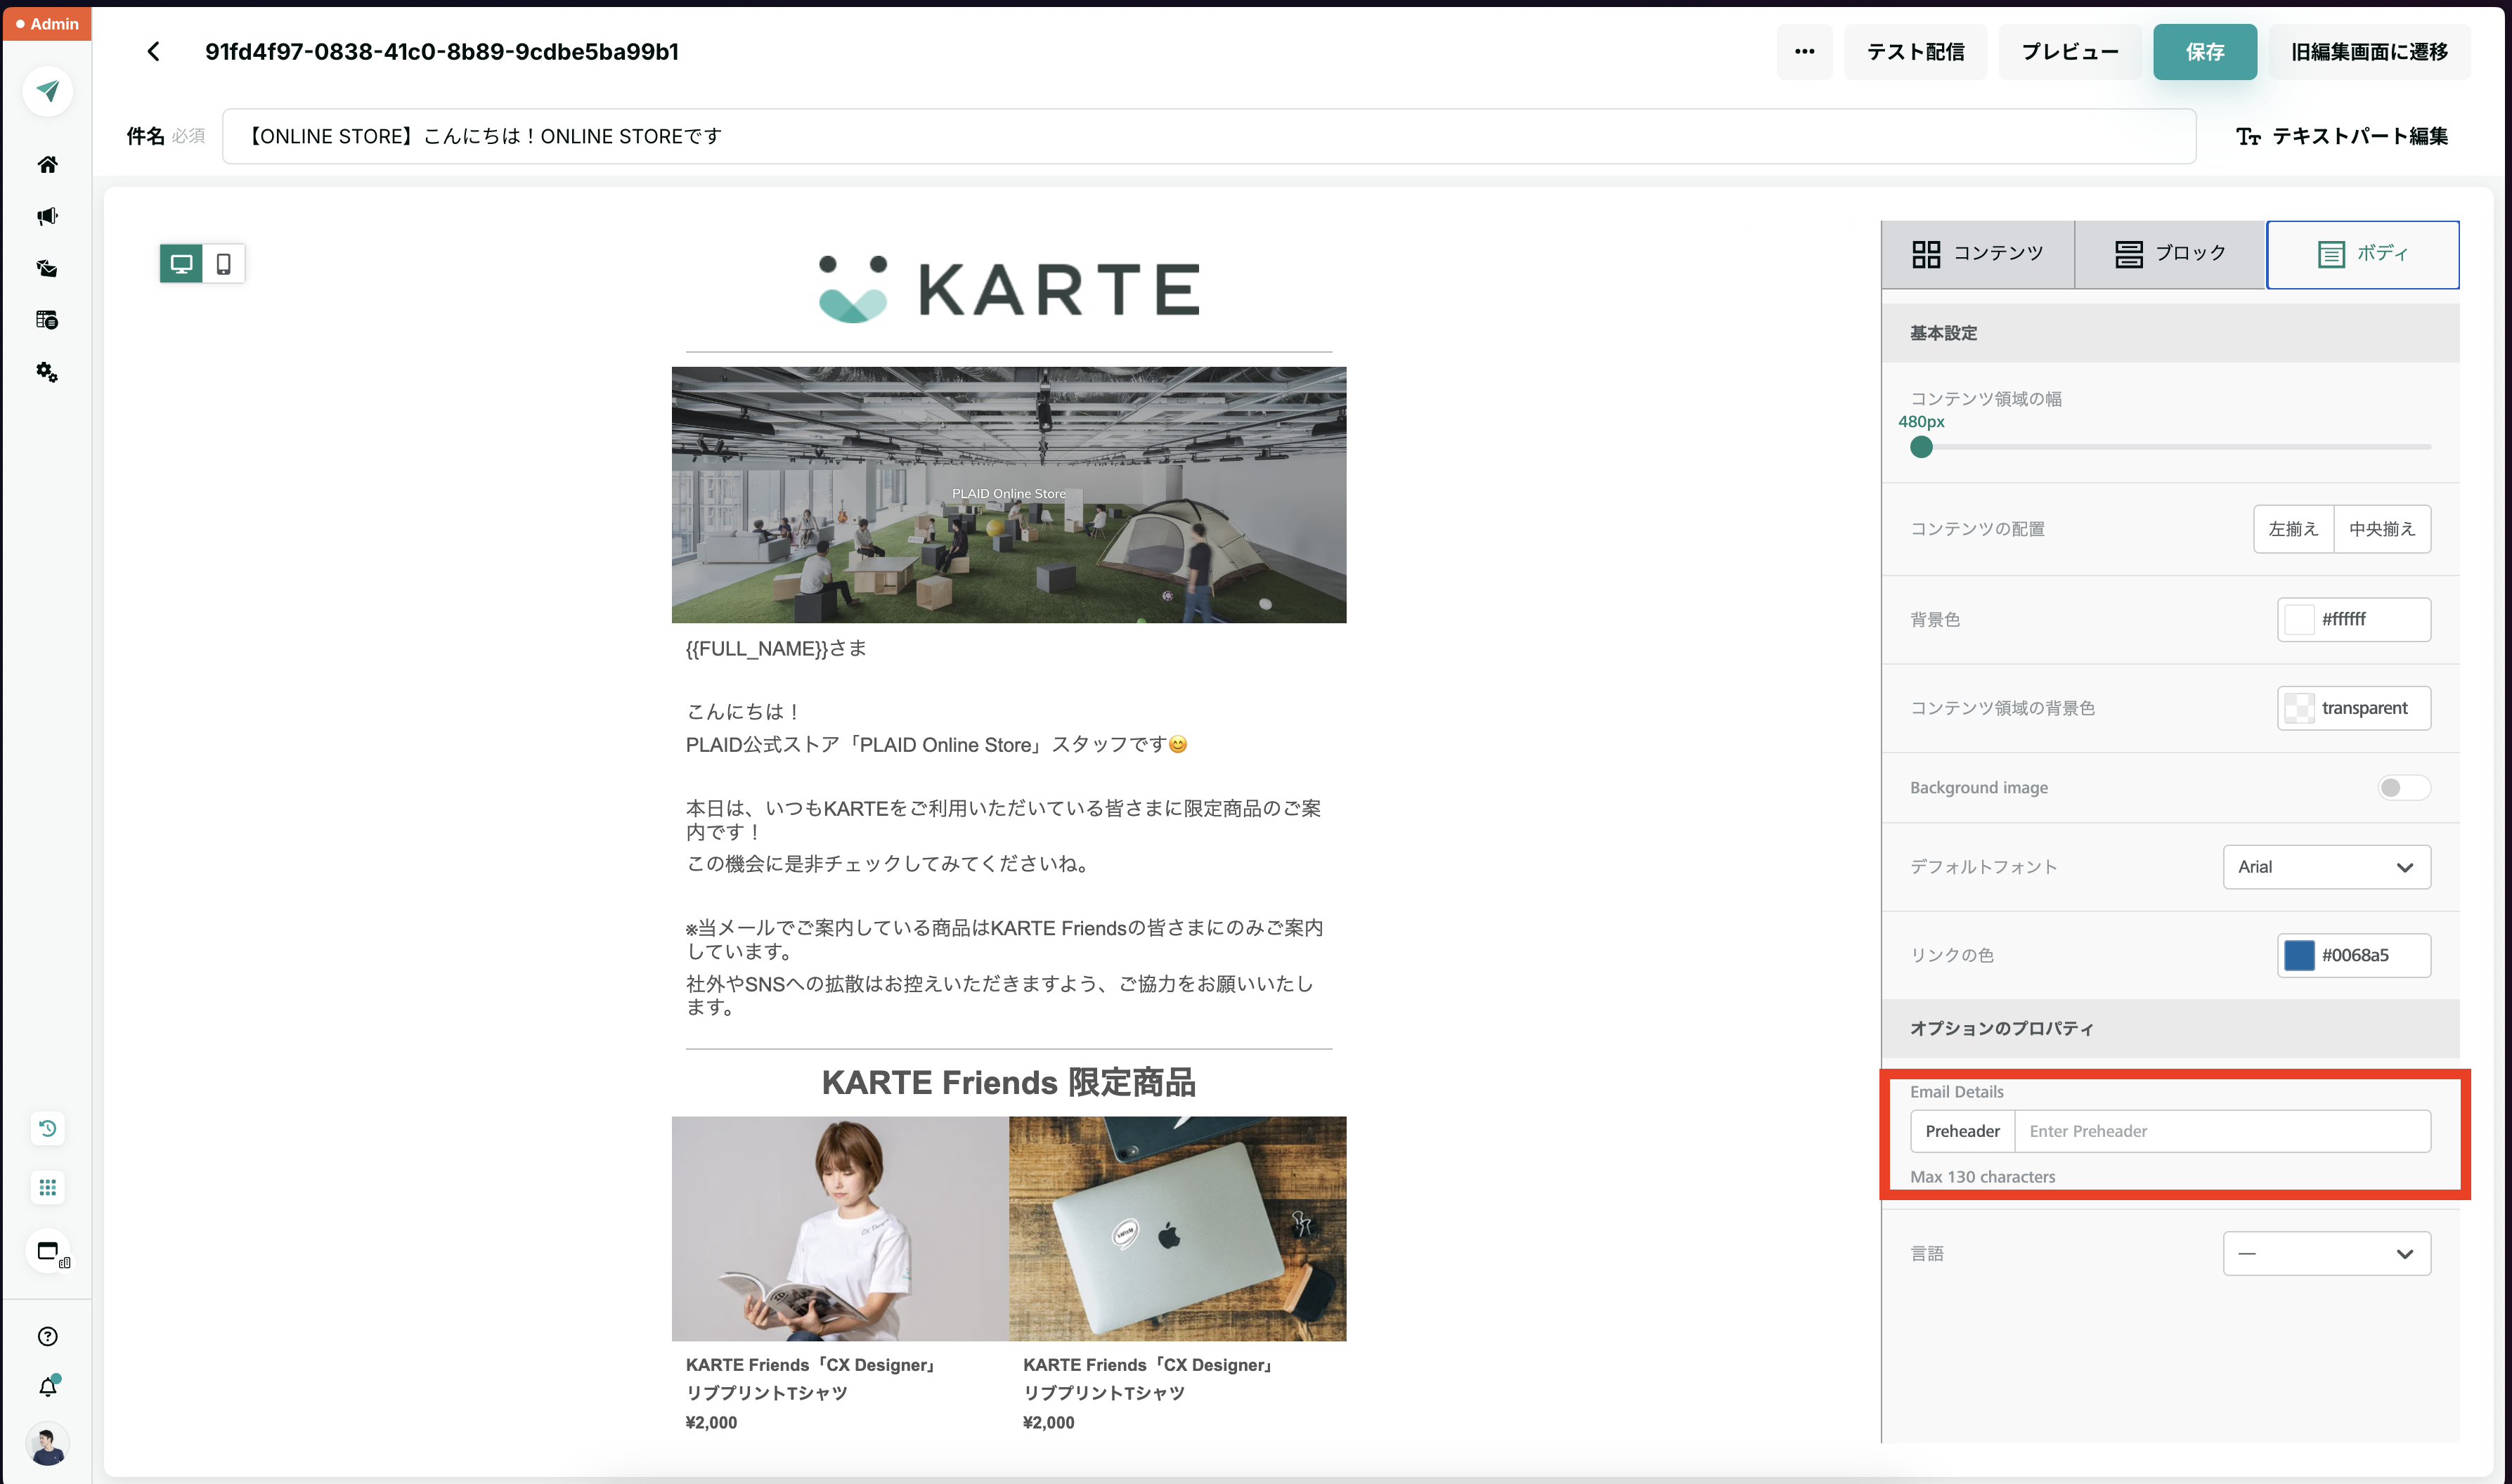Click the email title 91fd4f97-0838 text
2512x1484 pixels.
442,52
